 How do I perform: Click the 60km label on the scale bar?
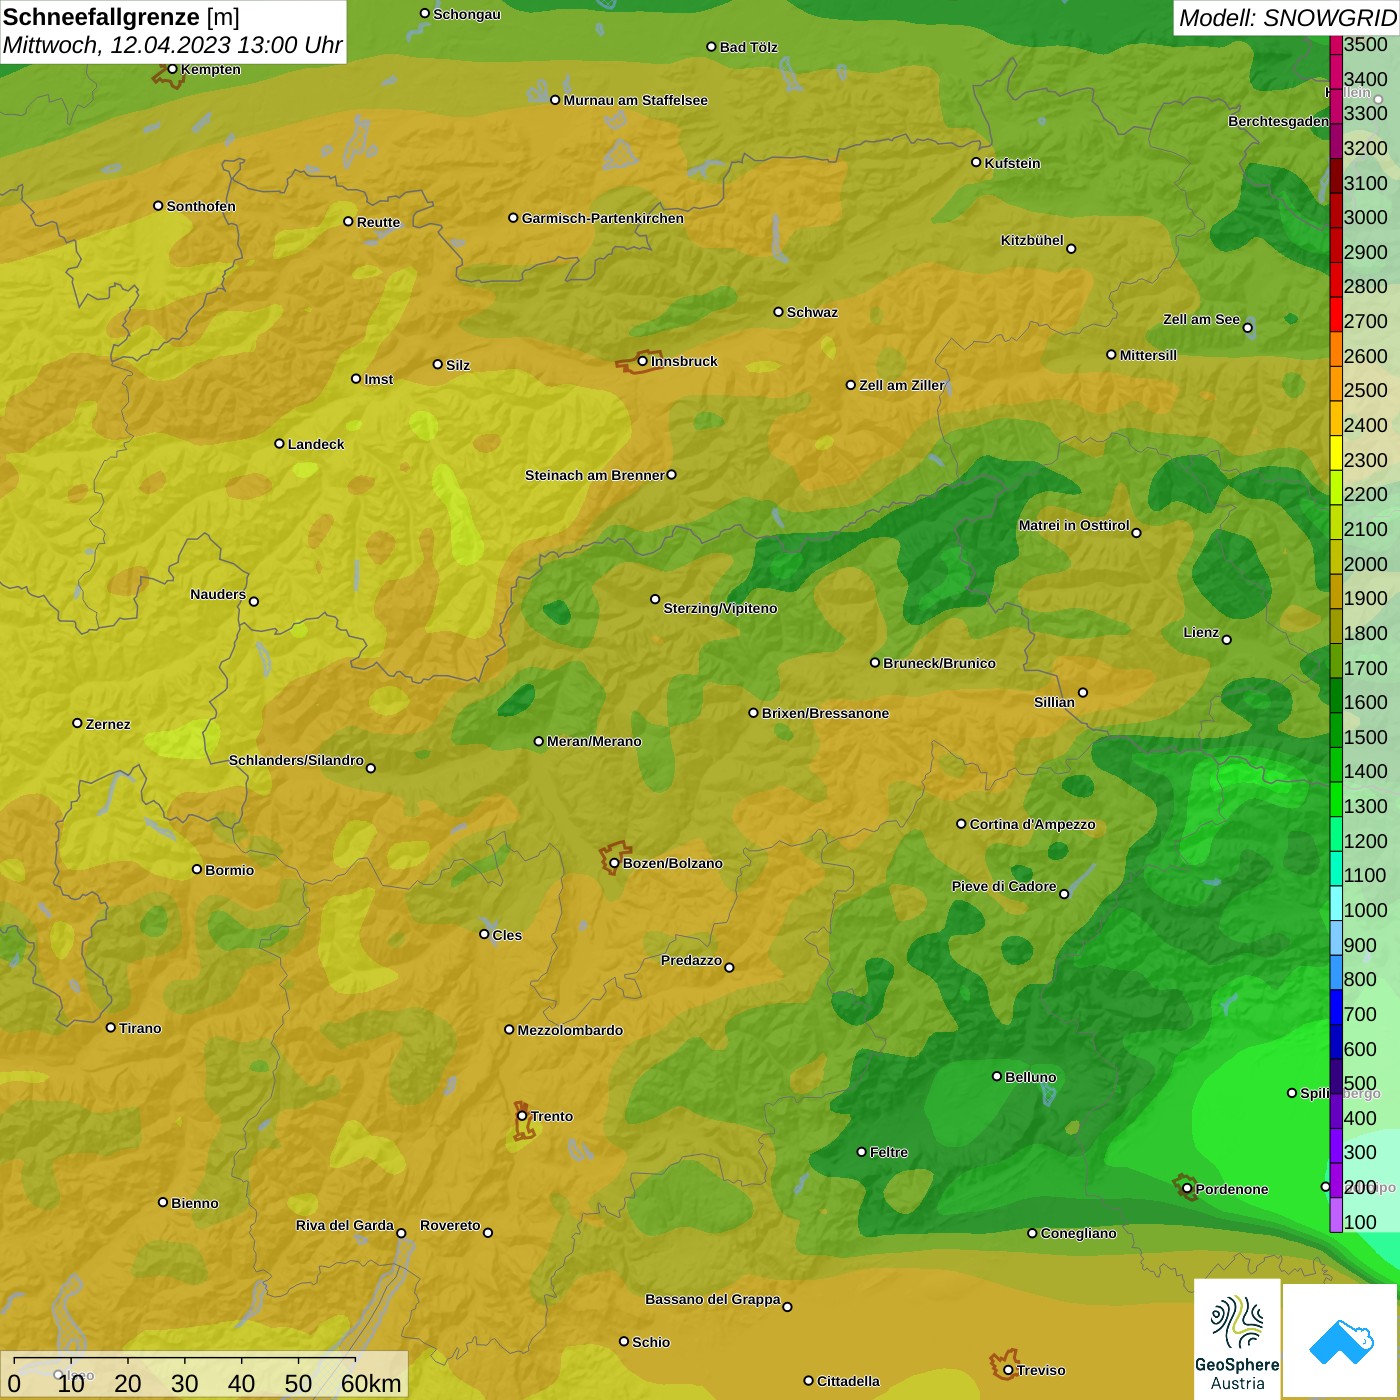[371, 1383]
